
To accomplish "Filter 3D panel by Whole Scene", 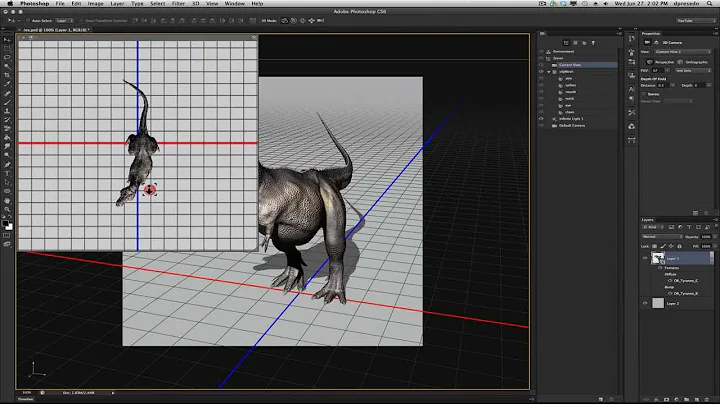I will click(x=566, y=43).
